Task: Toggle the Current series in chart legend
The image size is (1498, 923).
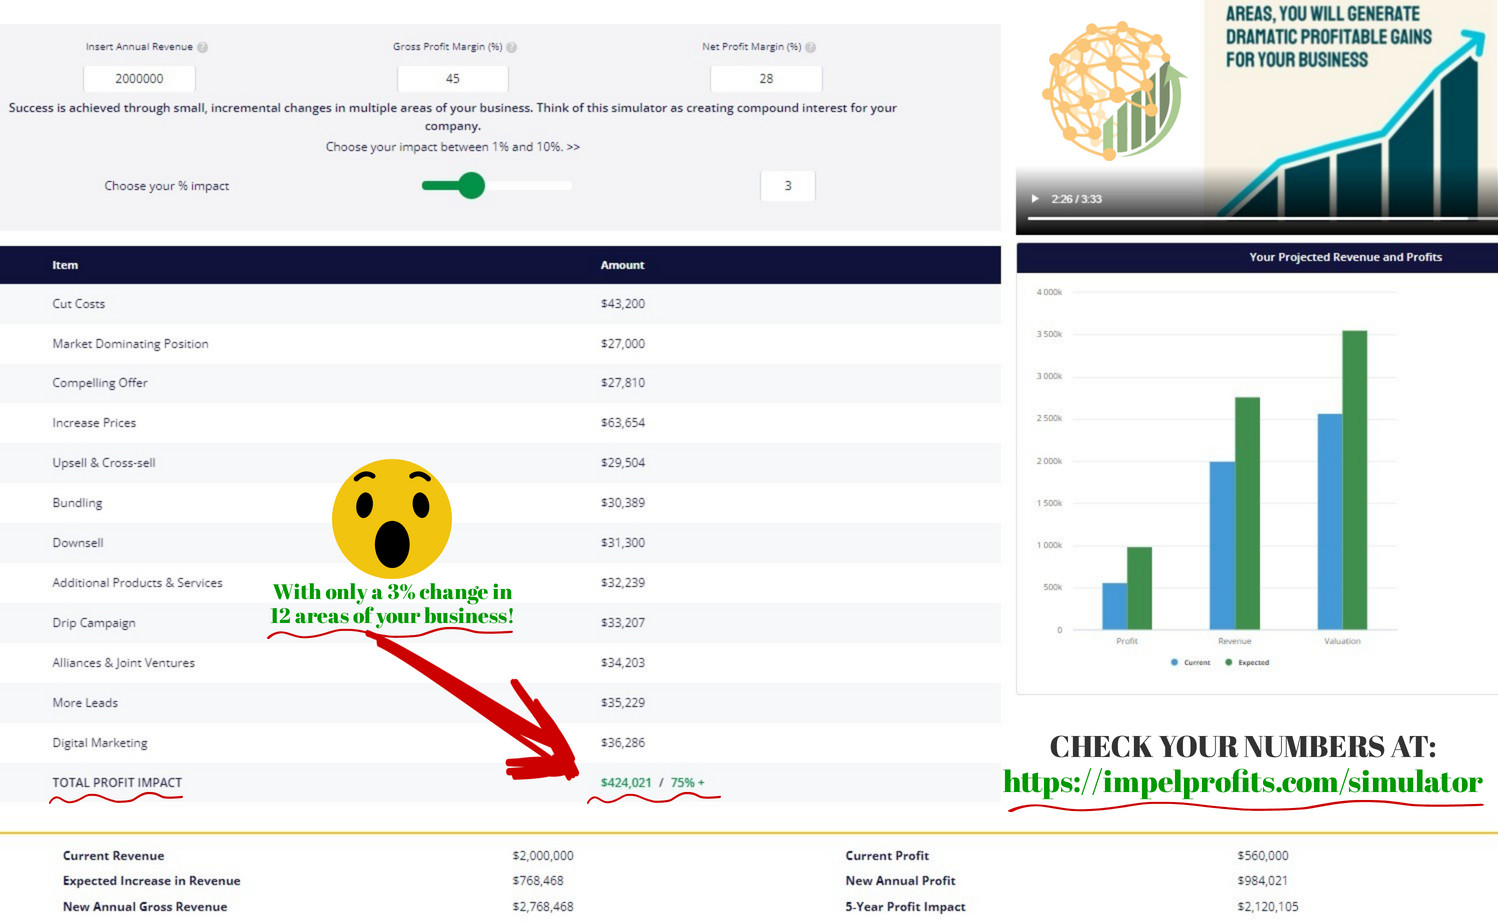Action: [1190, 662]
